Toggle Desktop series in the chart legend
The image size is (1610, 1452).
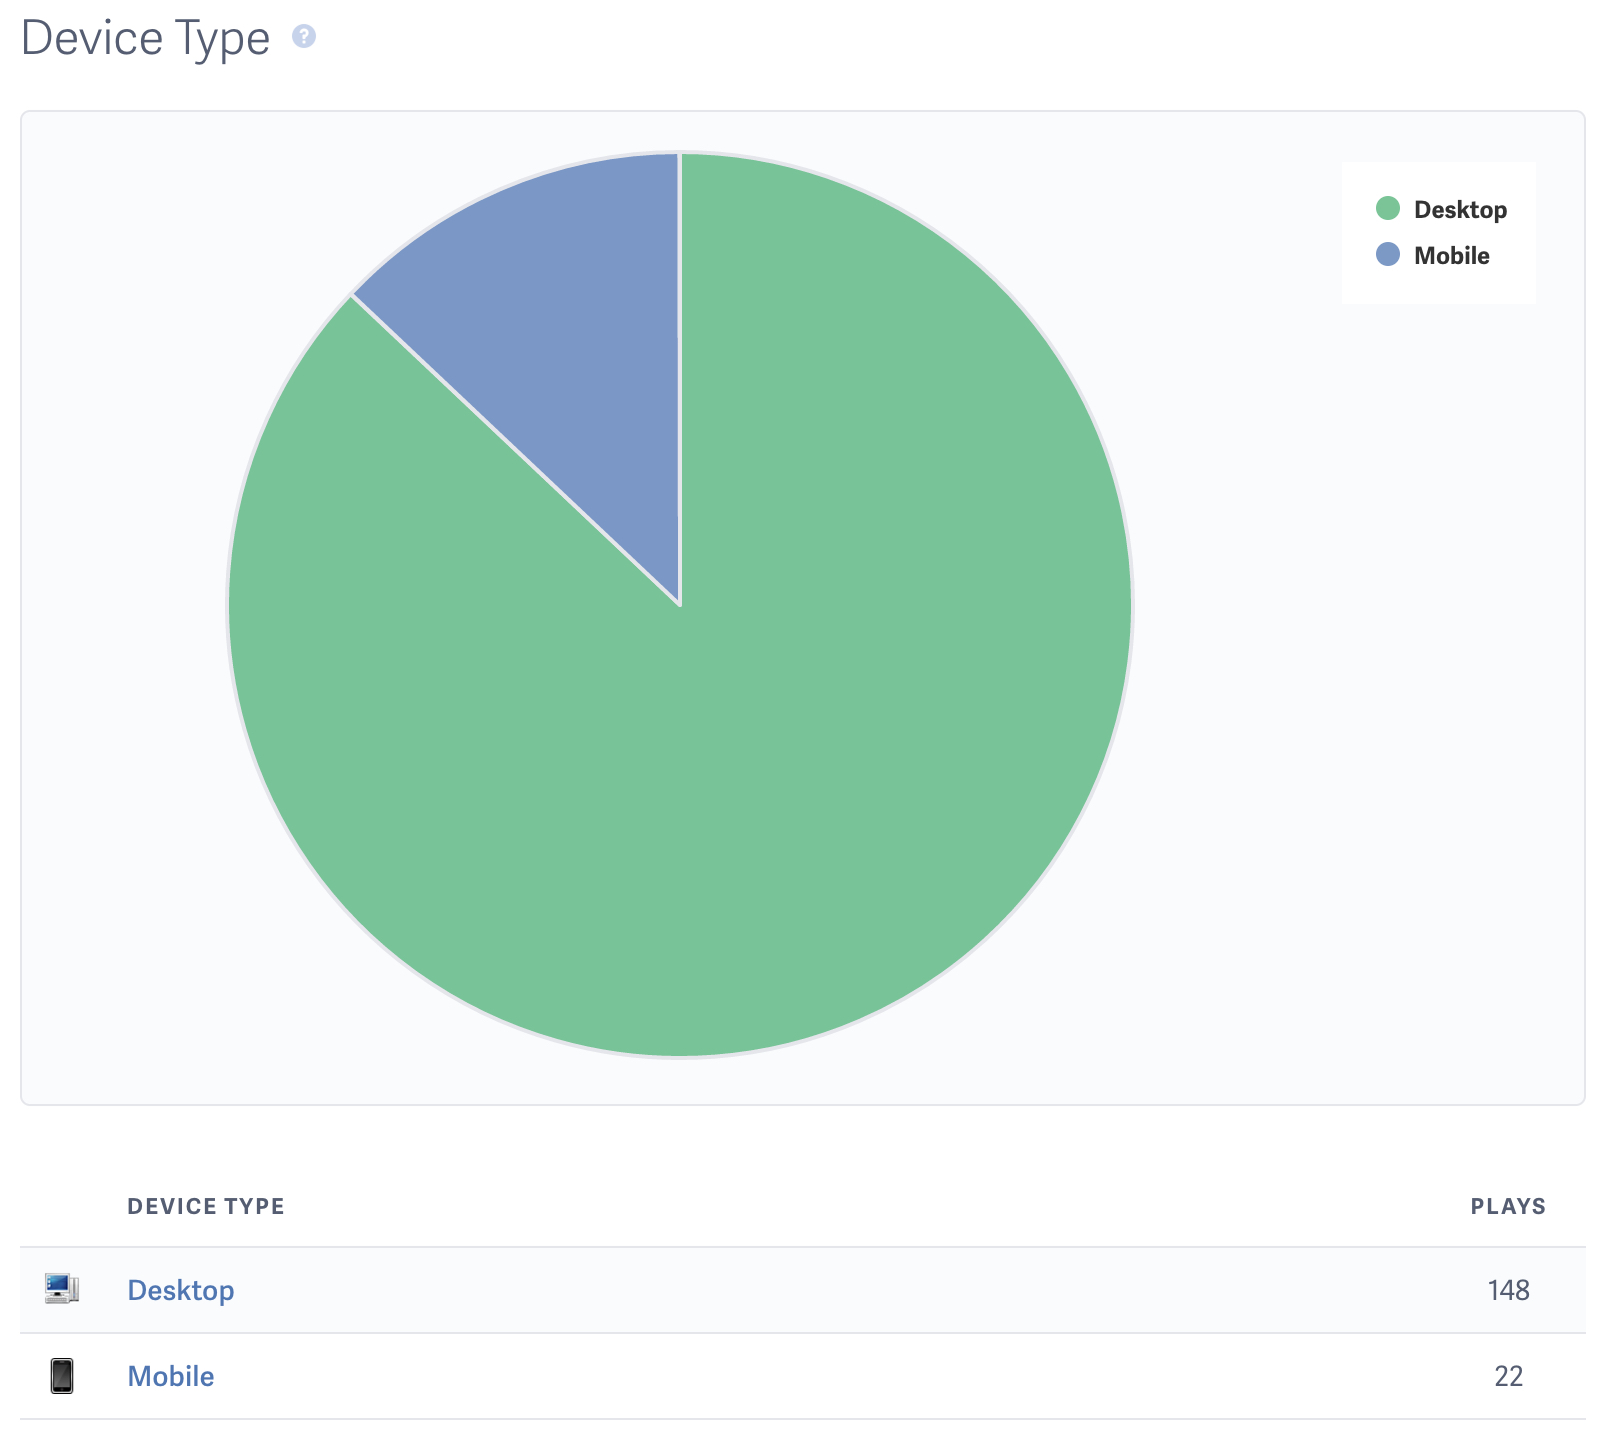click(1441, 209)
